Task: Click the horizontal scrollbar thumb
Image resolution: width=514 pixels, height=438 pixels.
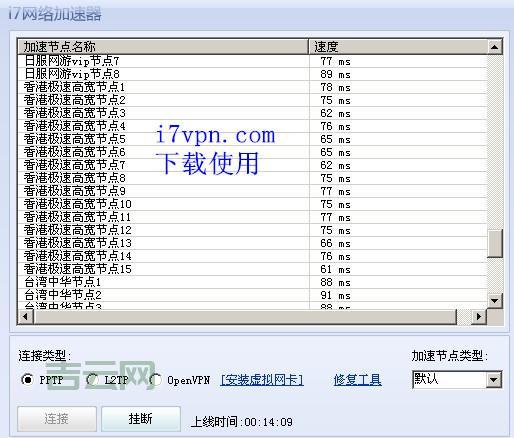Action: tap(245, 316)
